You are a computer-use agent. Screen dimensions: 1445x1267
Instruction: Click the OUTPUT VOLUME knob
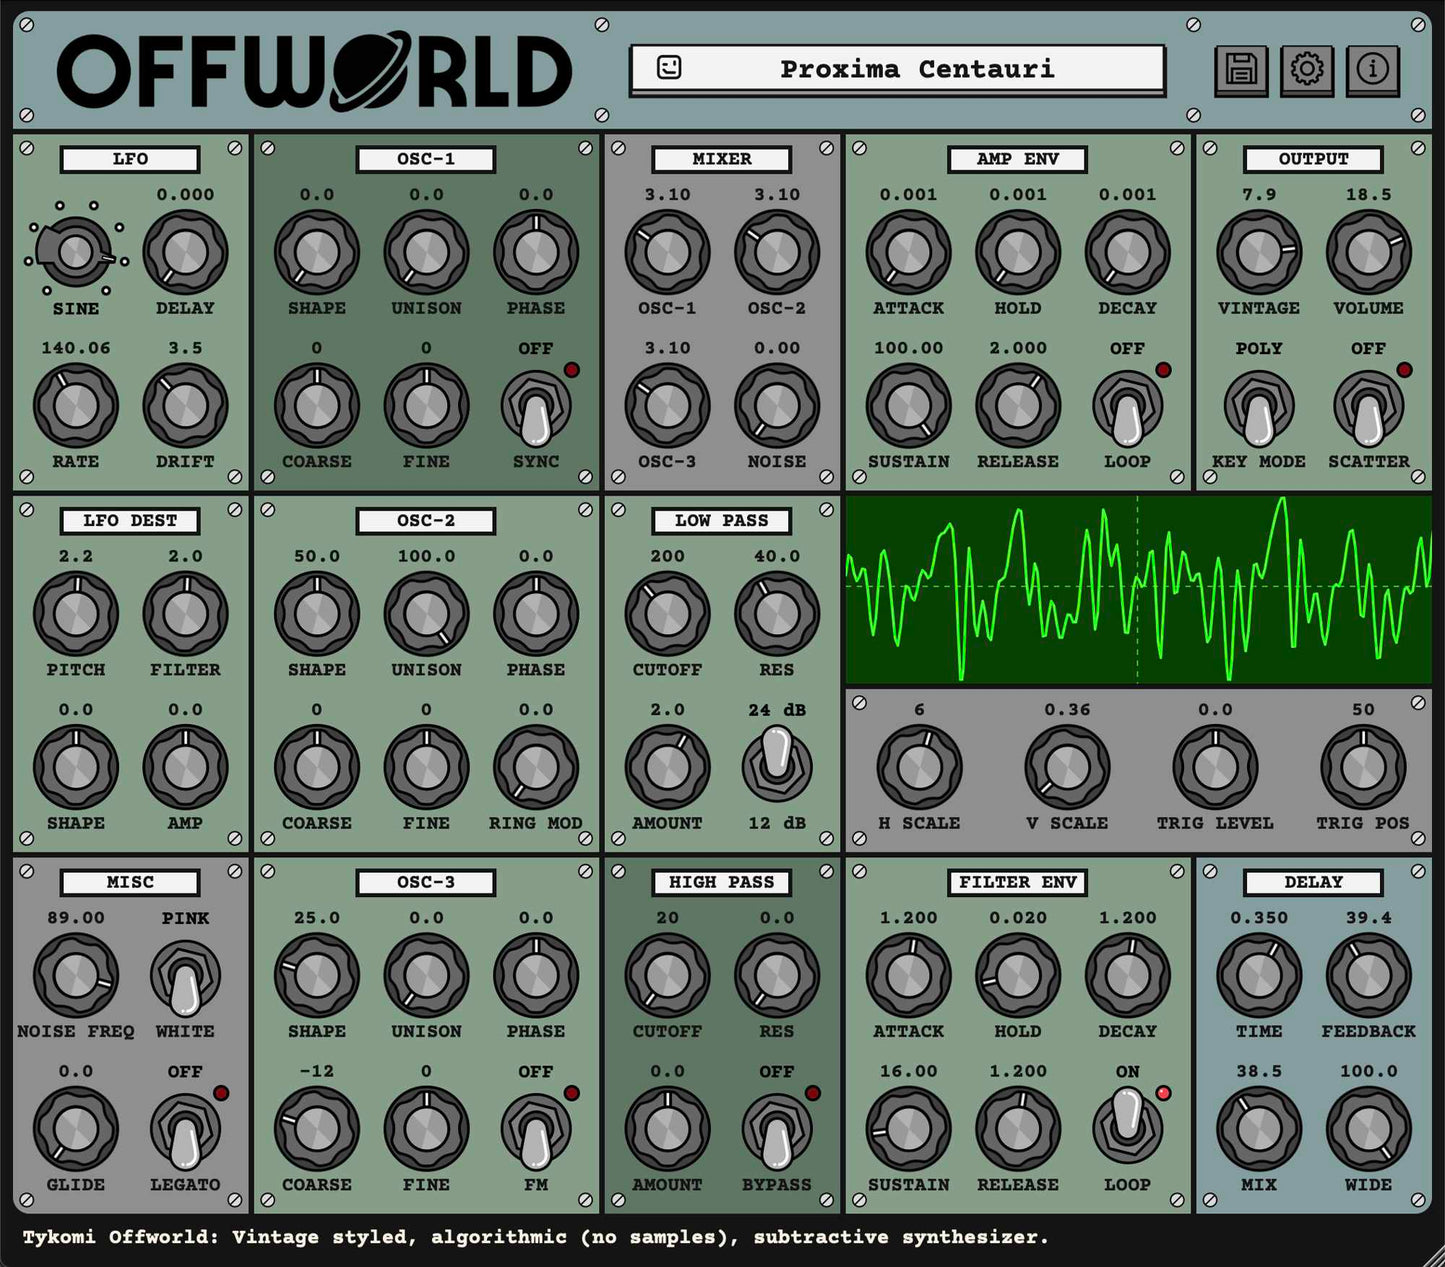1368,252
